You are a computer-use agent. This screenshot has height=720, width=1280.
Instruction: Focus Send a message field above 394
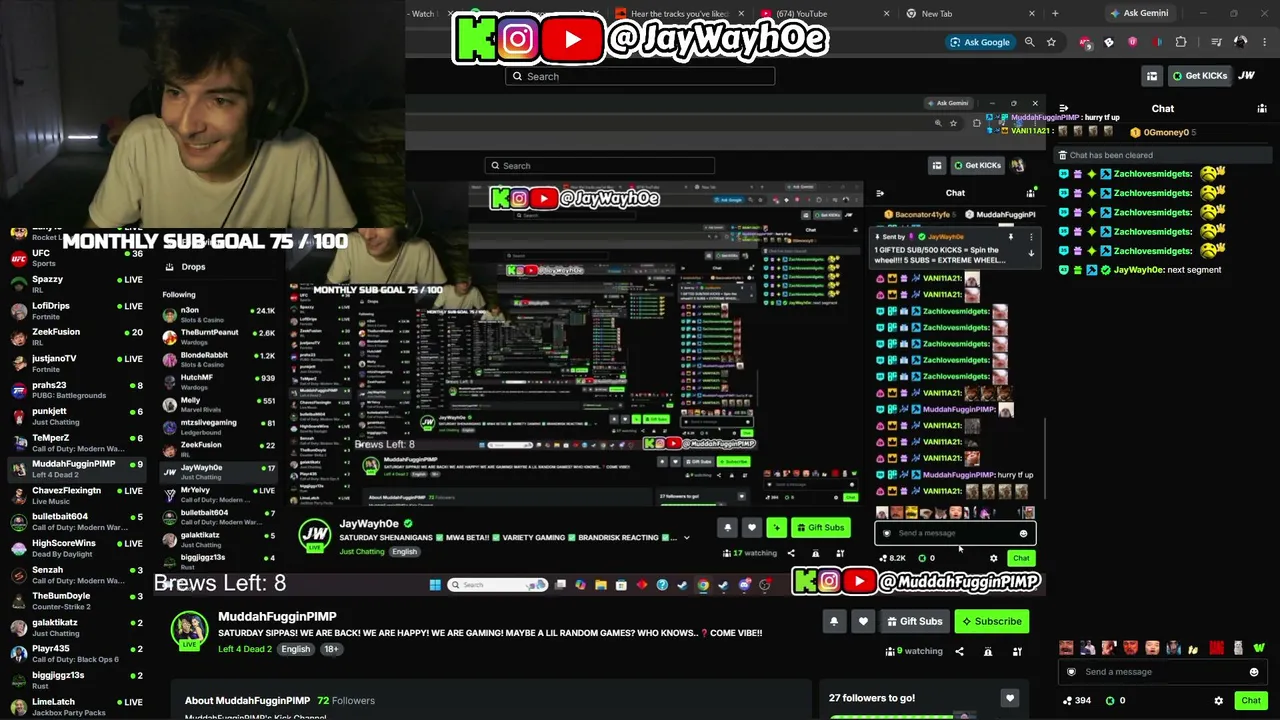click(x=1162, y=672)
